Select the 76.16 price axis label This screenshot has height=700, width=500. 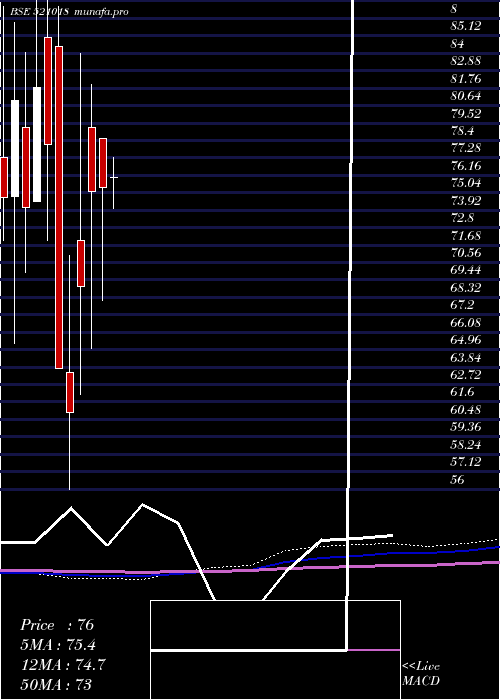[466, 166]
